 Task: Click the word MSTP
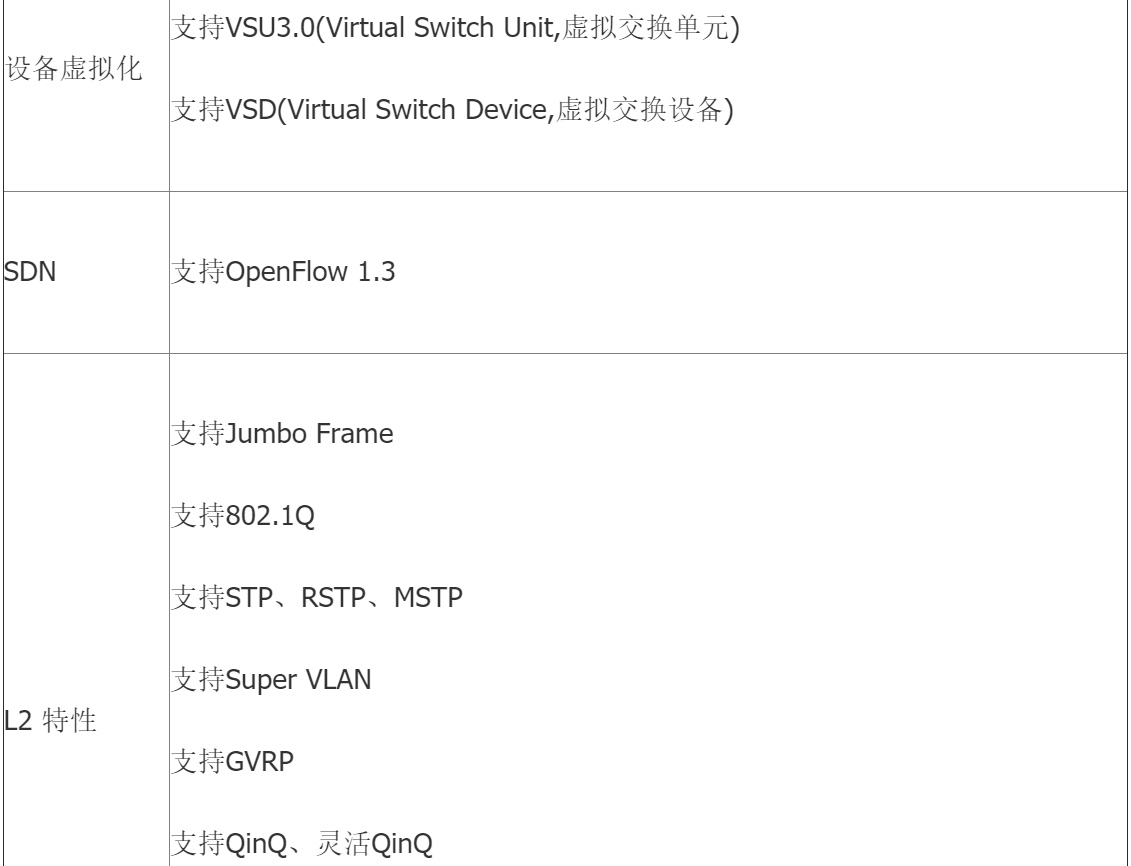pos(428,598)
